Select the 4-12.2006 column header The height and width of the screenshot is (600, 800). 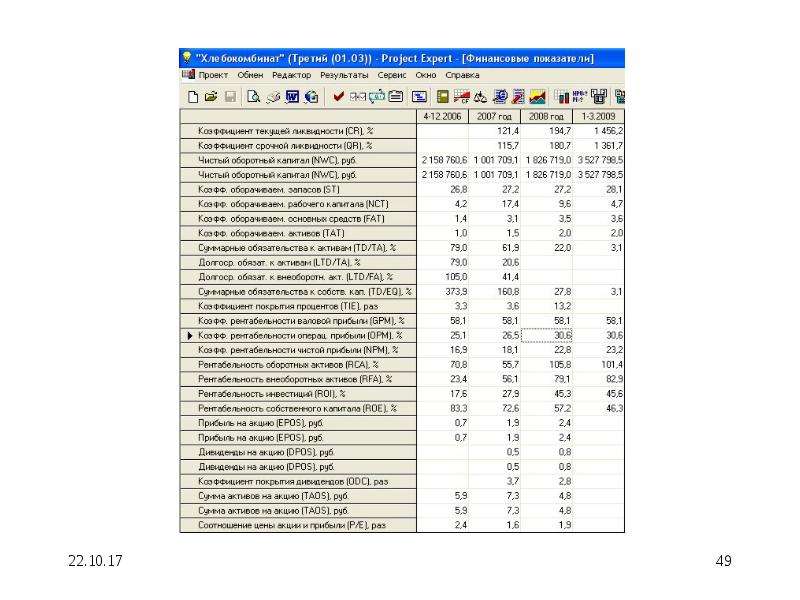point(442,116)
